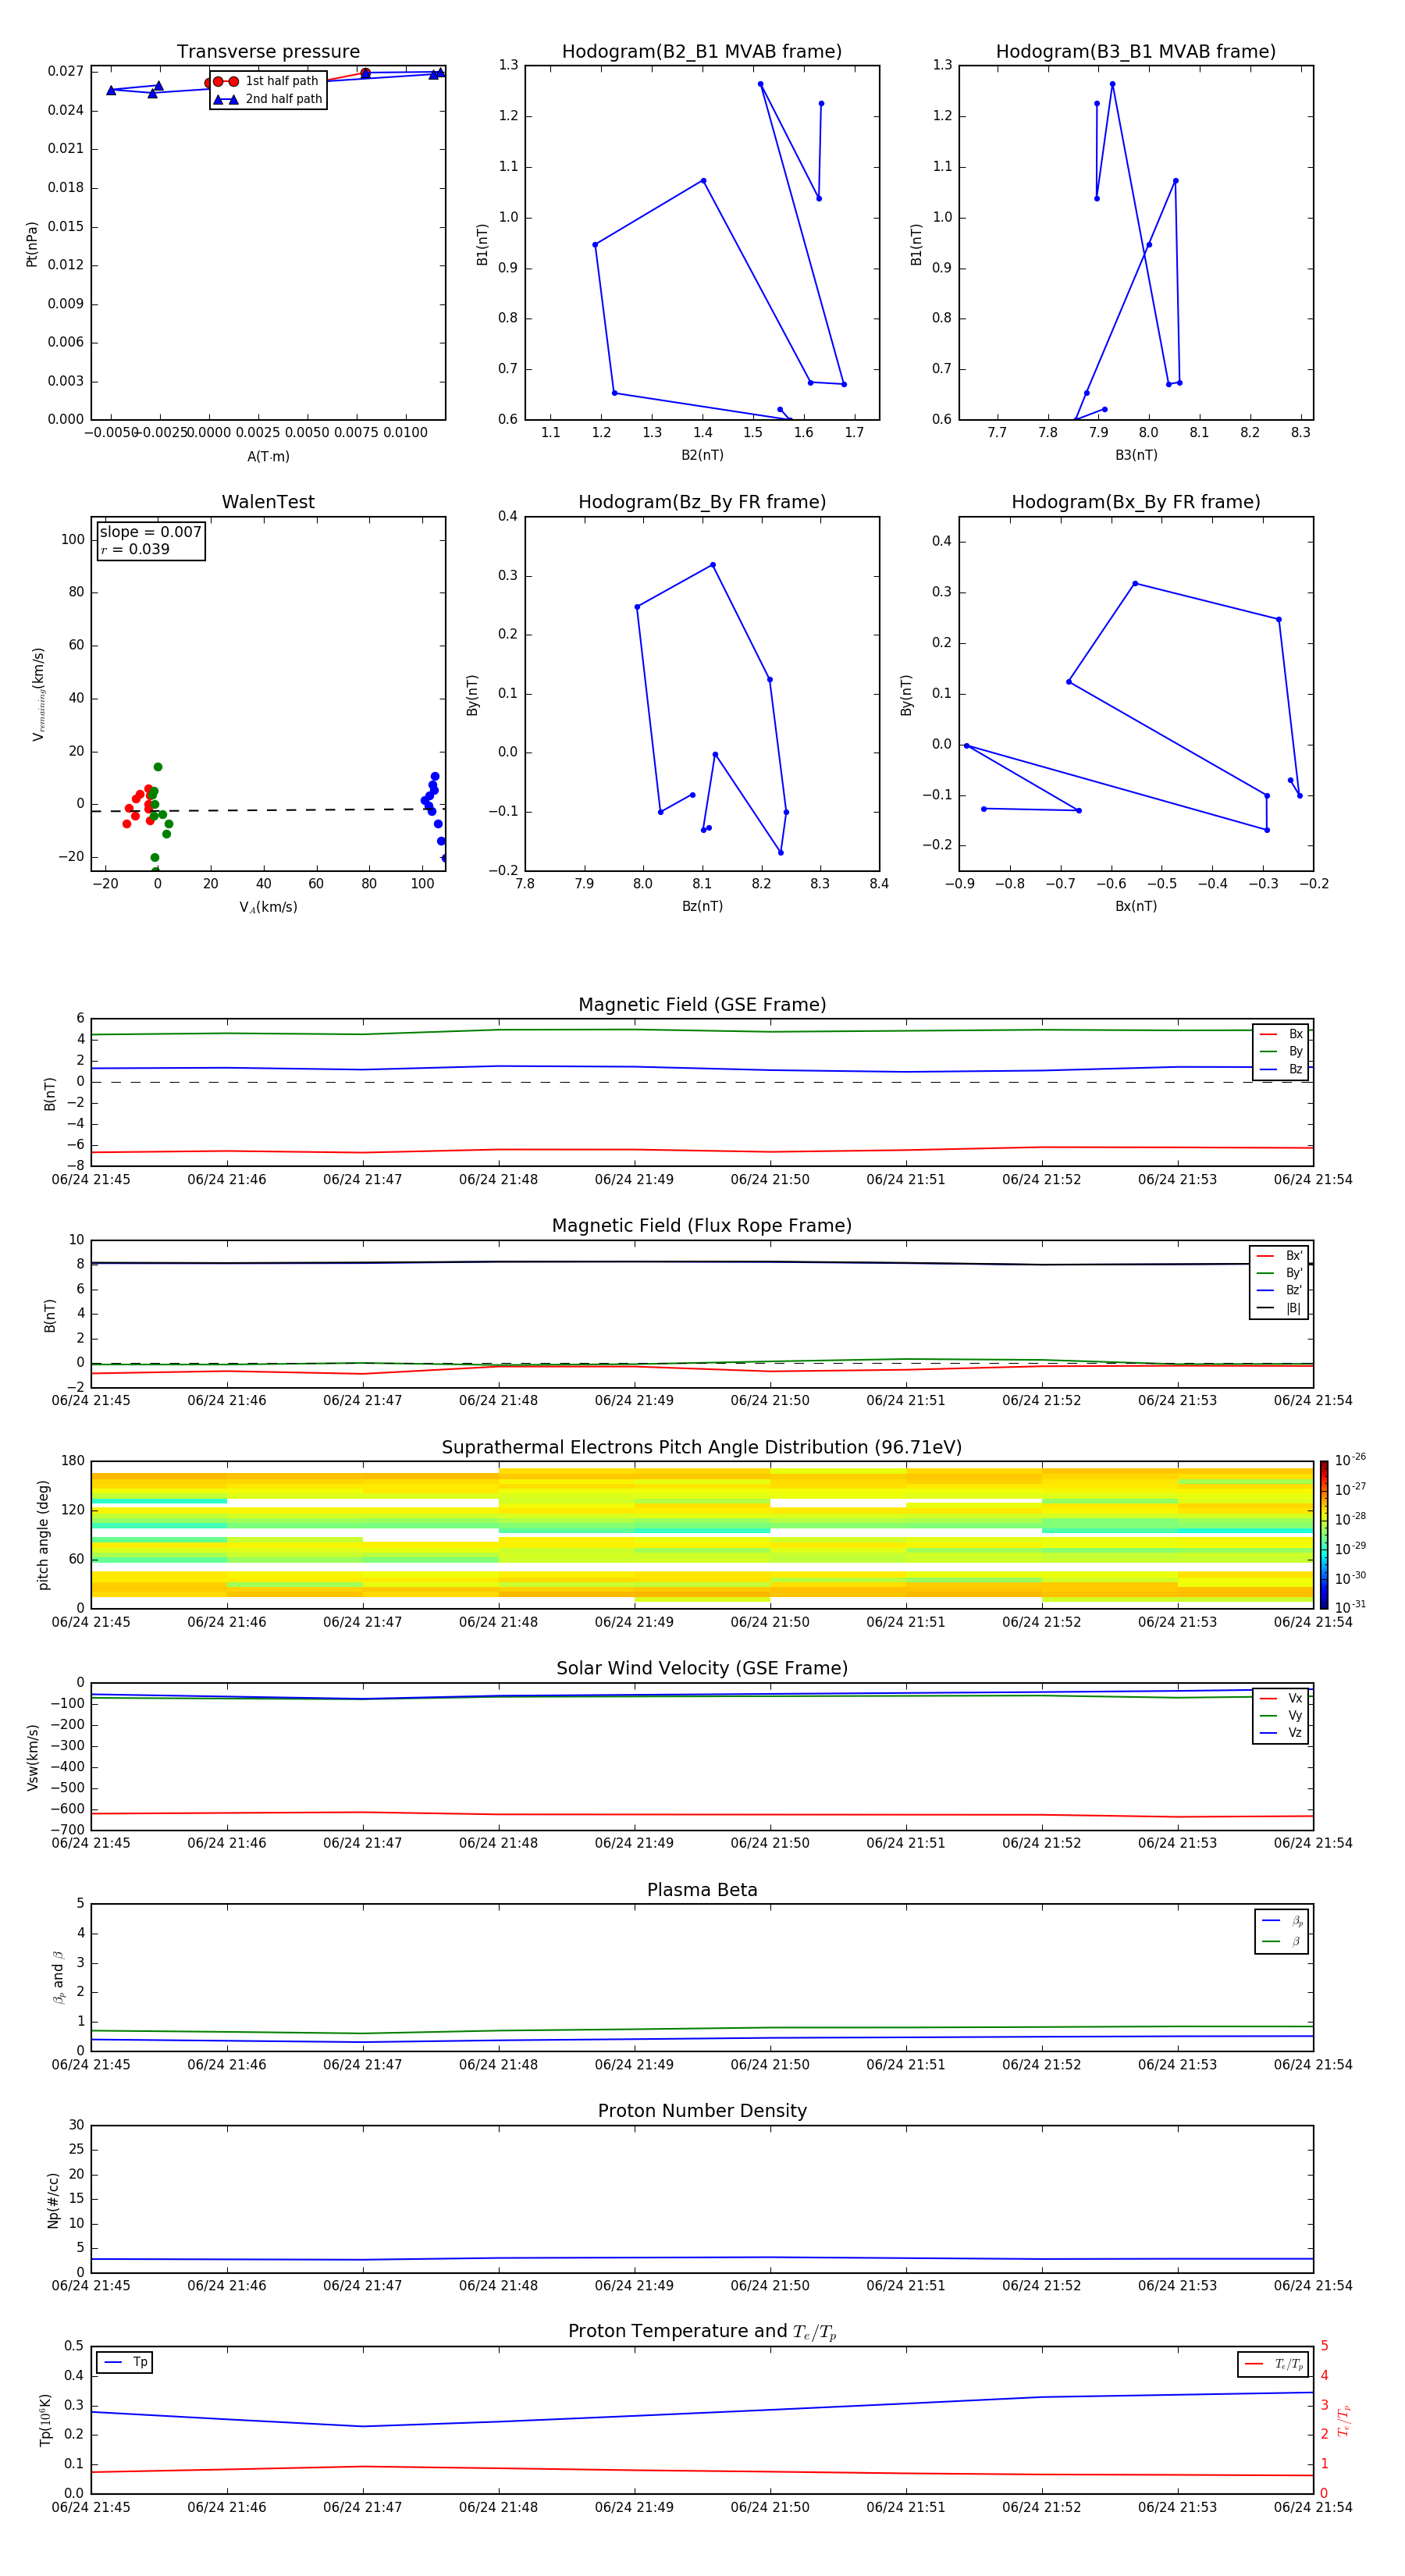Click 'Hodogram(B2_B1 MVAB frame)' title
The image size is (1405, 2576).
coord(702,52)
